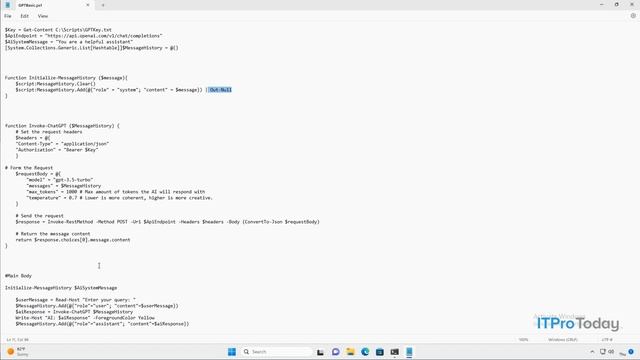Viewport: 640px width, 360px height.
Task: Click the "# Form the Request" comment
Action: (29, 168)
